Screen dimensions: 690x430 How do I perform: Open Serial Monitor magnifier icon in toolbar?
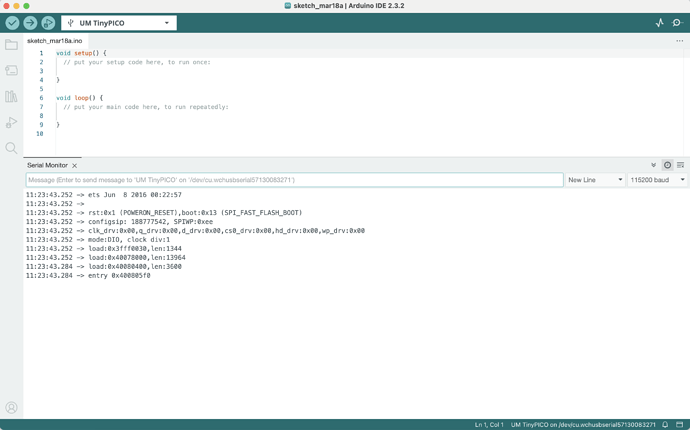(677, 23)
